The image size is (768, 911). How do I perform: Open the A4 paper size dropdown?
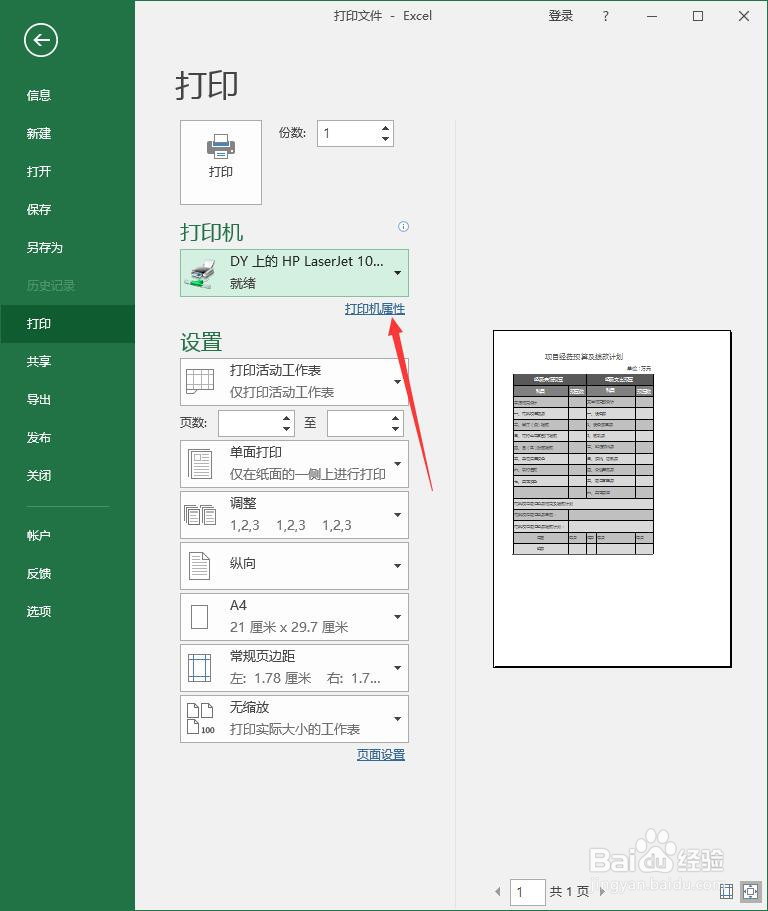pos(295,617)
